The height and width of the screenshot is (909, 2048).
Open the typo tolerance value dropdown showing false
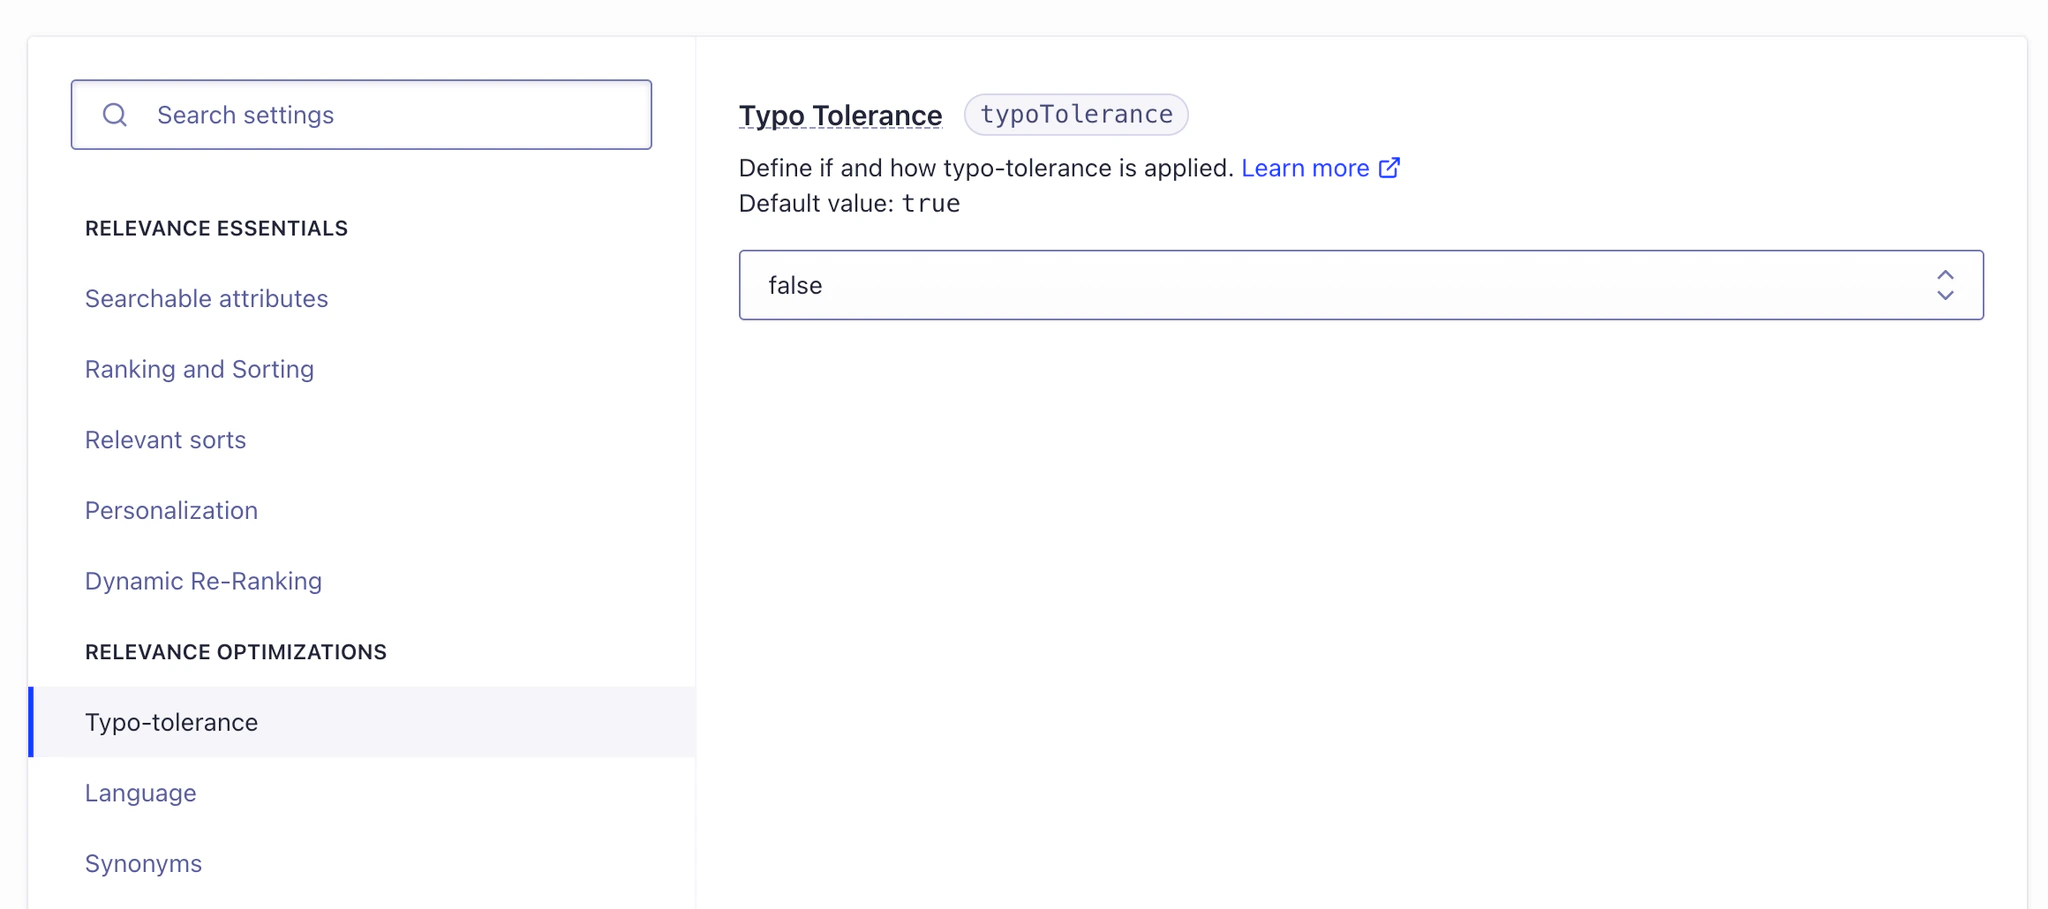[1360, 285]
